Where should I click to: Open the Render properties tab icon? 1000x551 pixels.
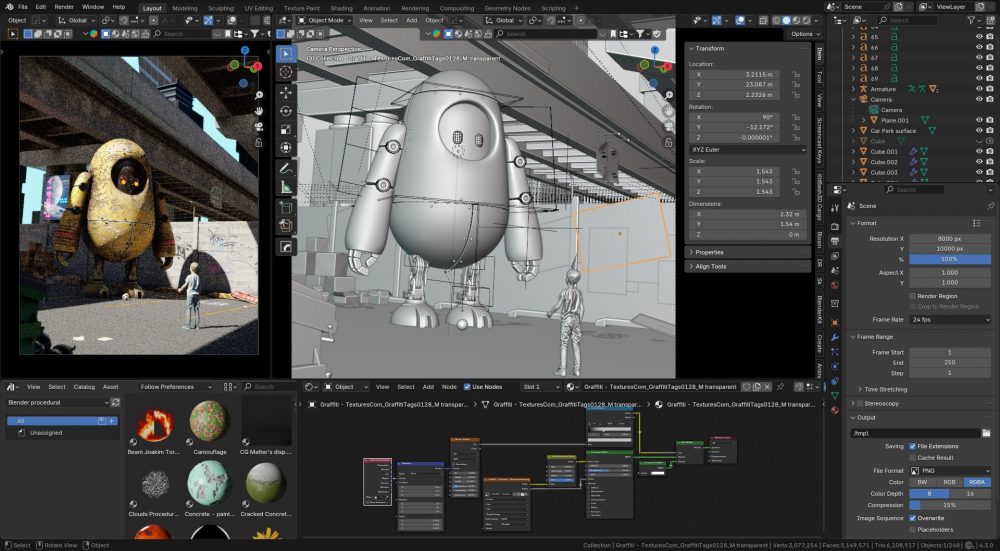[x=835, y=226]
